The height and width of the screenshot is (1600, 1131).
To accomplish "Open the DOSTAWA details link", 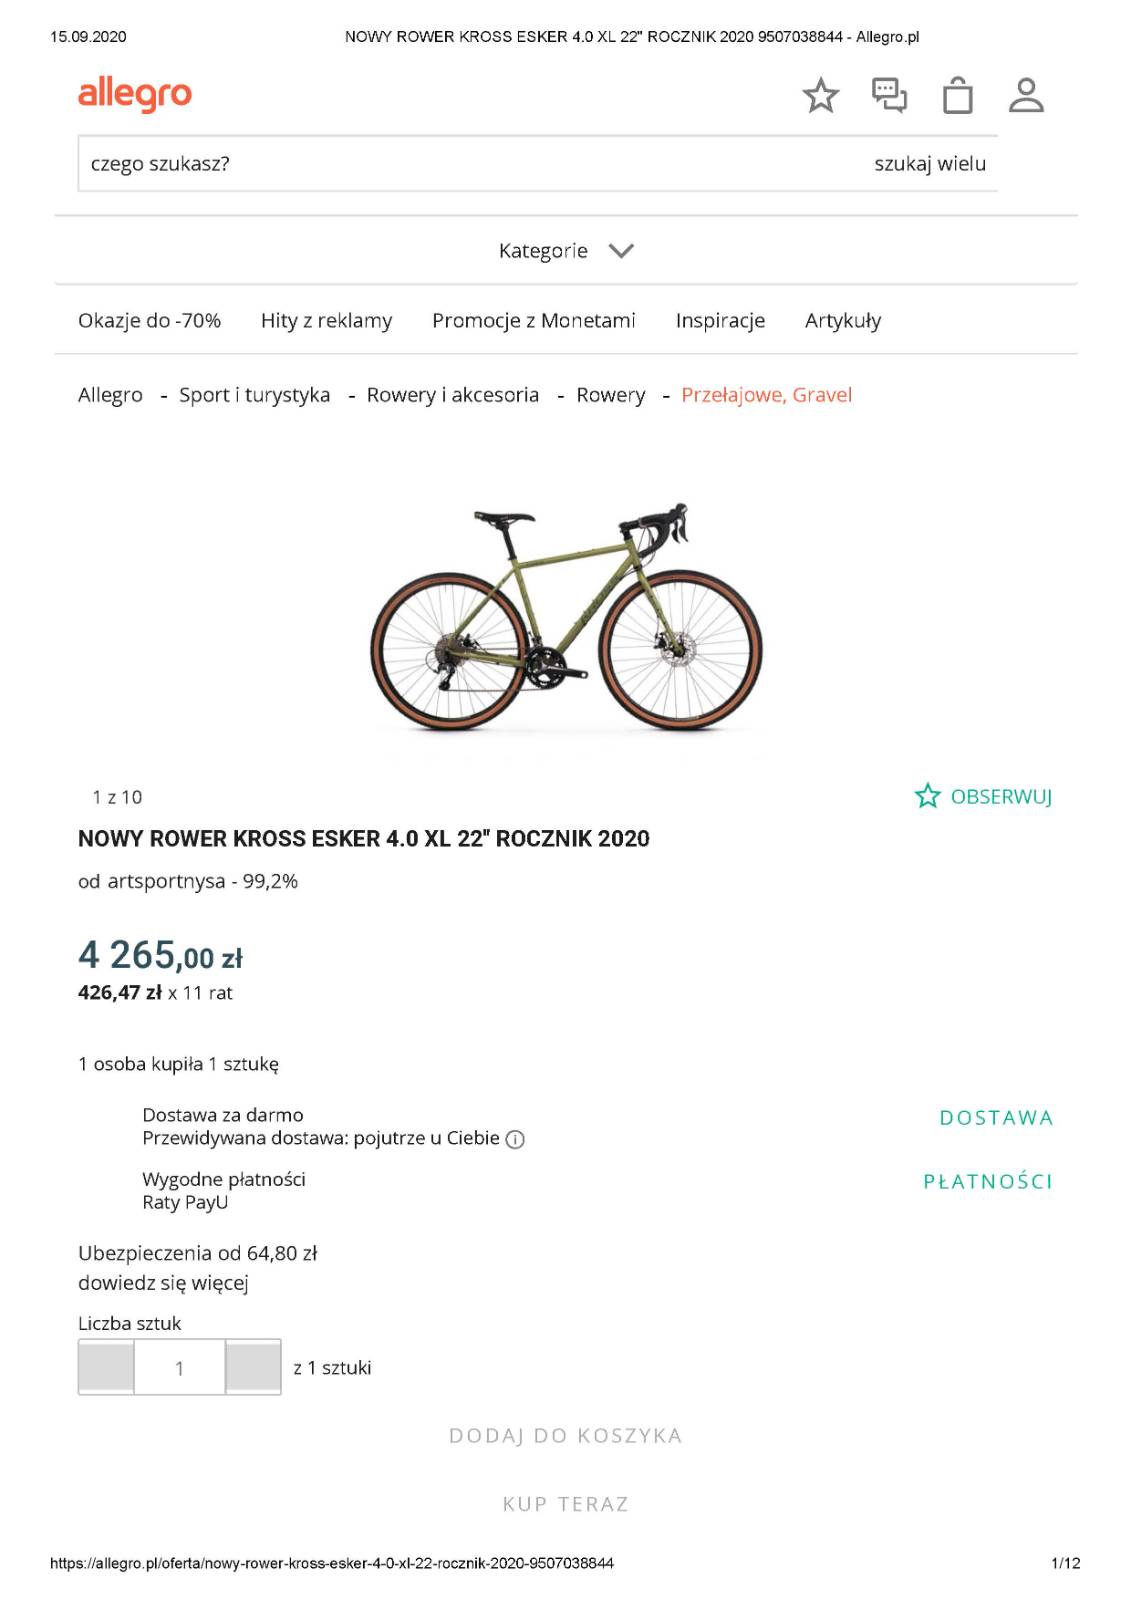I will (996, 1118).
